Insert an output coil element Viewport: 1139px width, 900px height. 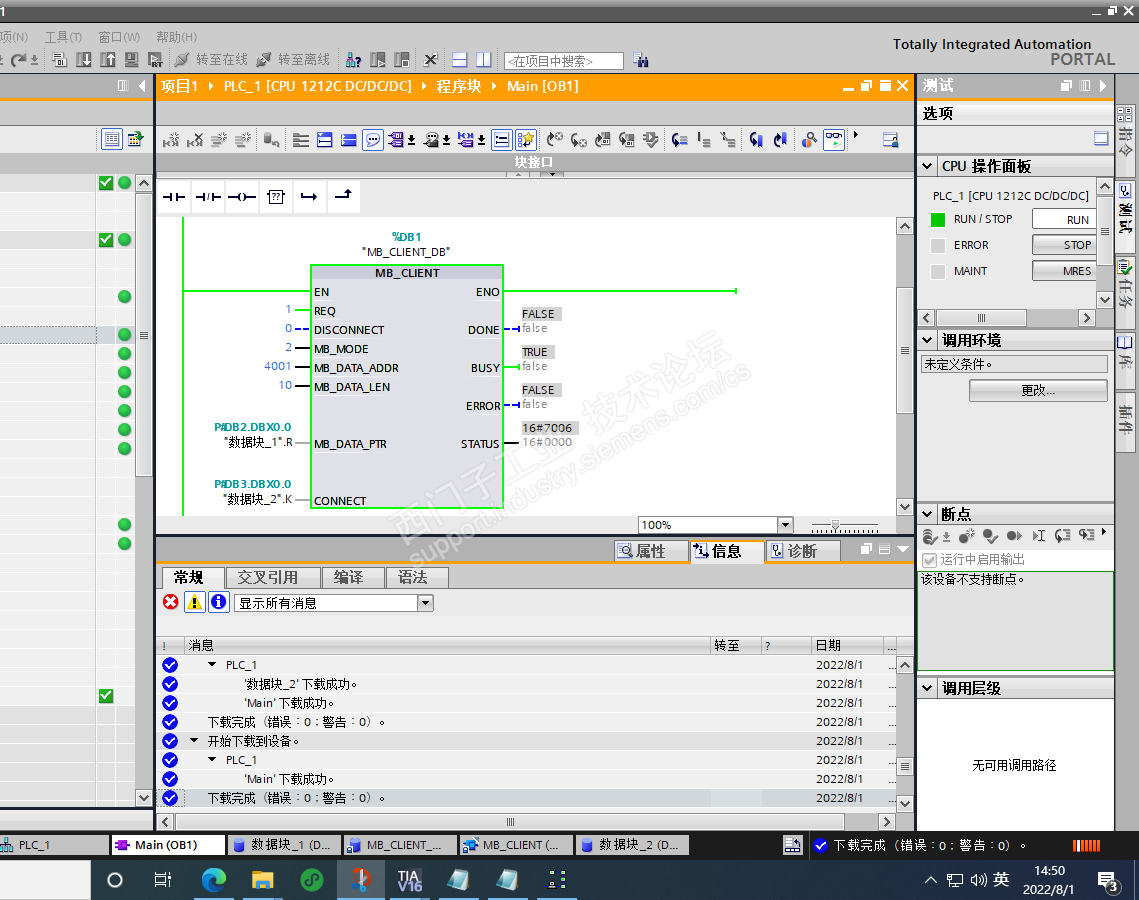pyautogui.click(x=241, y=198)
